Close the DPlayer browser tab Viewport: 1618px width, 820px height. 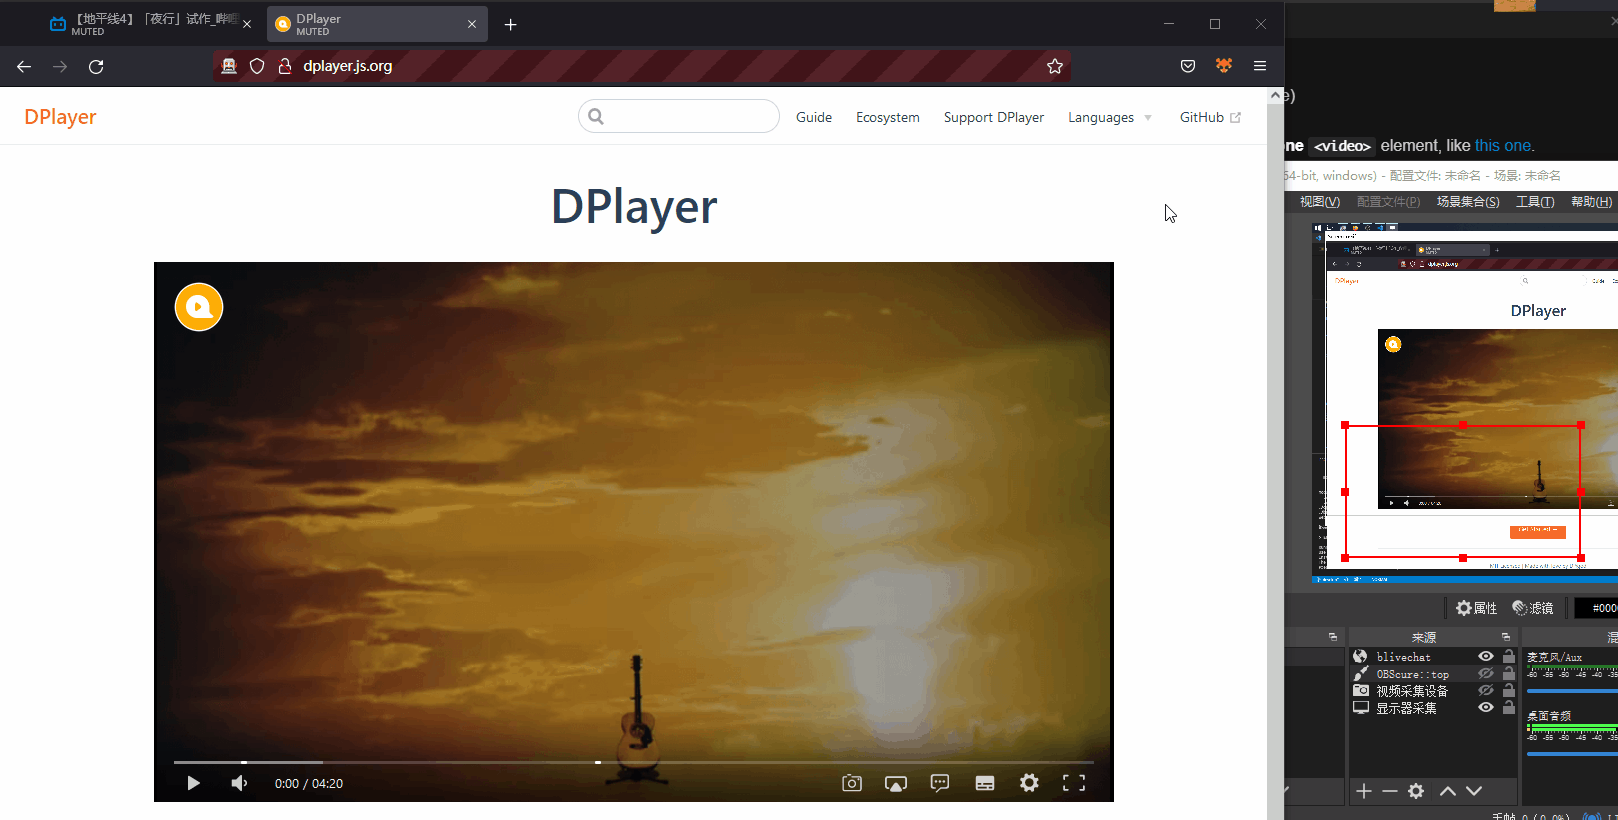472,24
